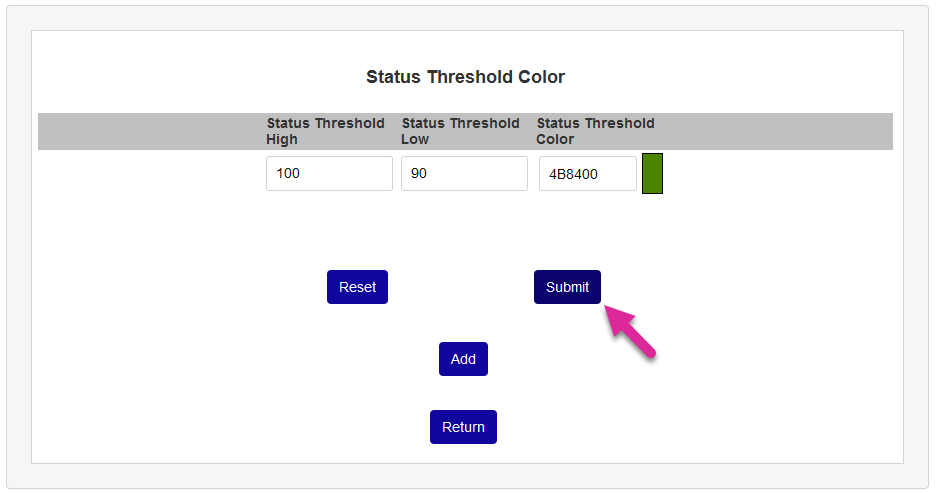Click the pink arrow annotation
936x494 pixels.
[630, 331]
